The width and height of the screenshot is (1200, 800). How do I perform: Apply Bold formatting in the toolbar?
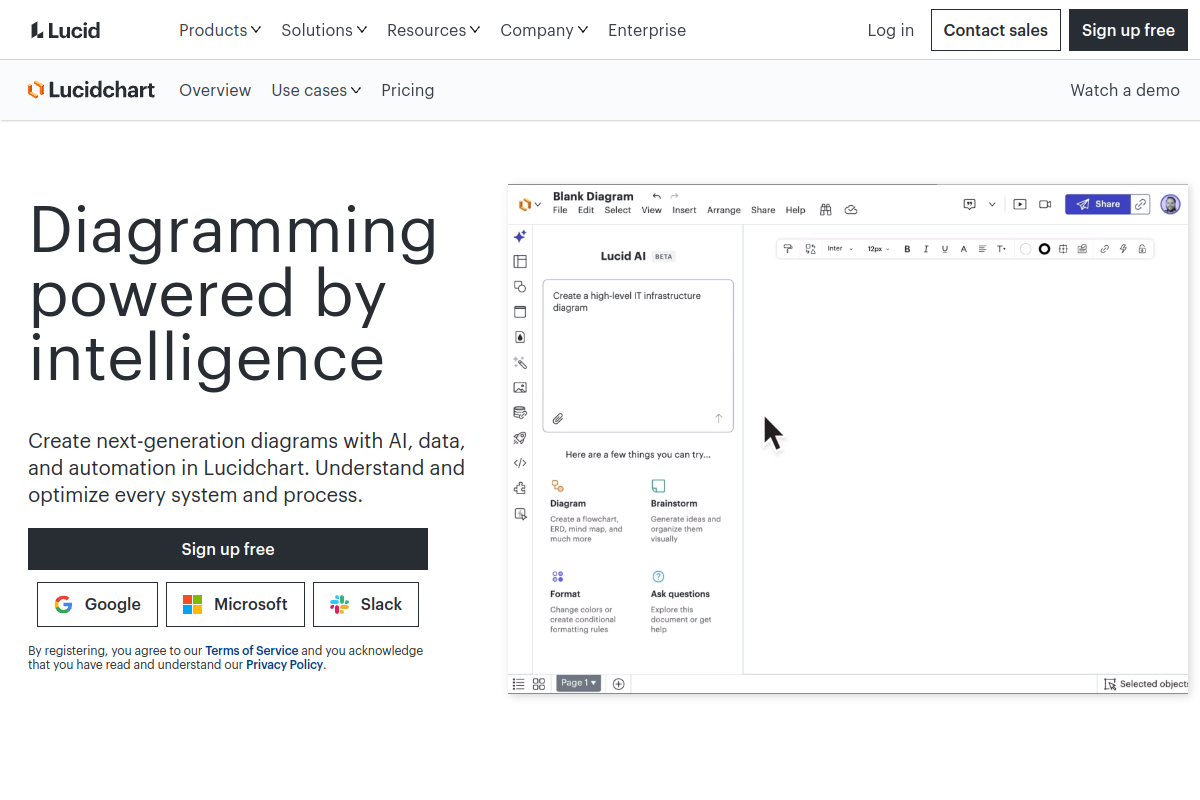(907, 249)
